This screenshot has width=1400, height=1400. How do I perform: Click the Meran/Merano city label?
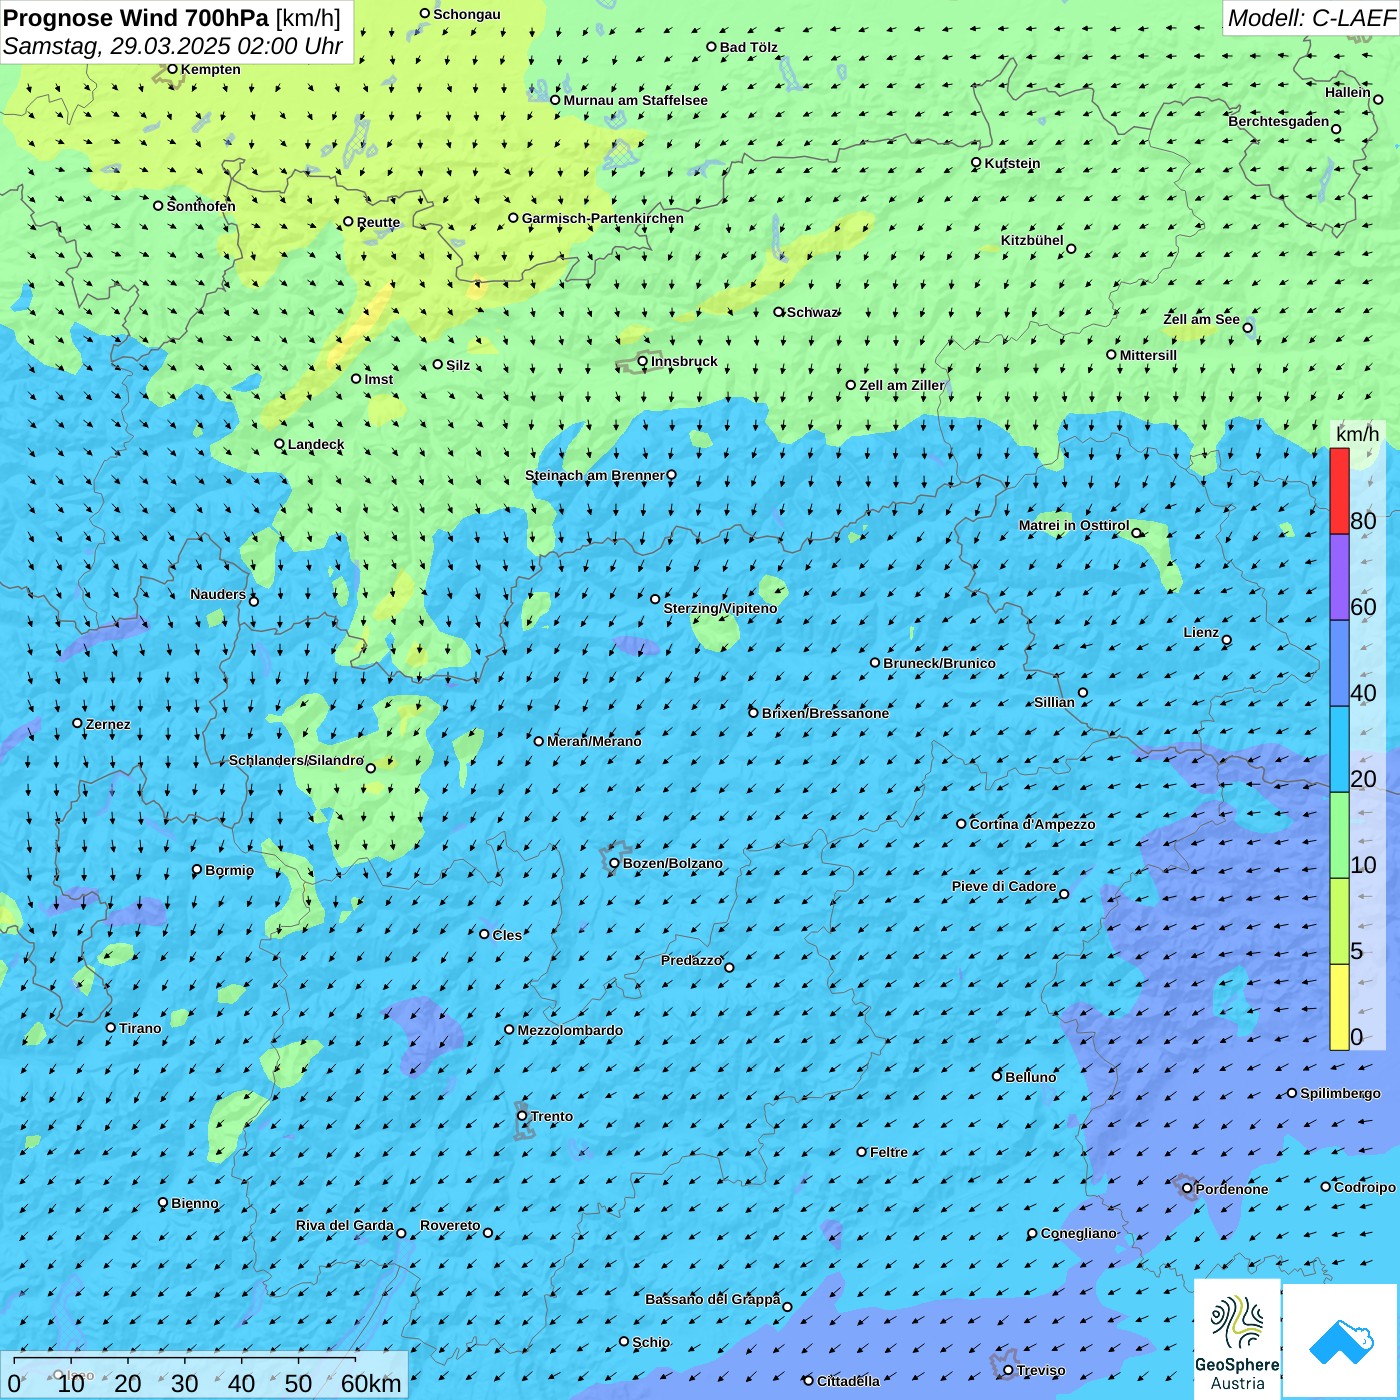tap(594, 741)
